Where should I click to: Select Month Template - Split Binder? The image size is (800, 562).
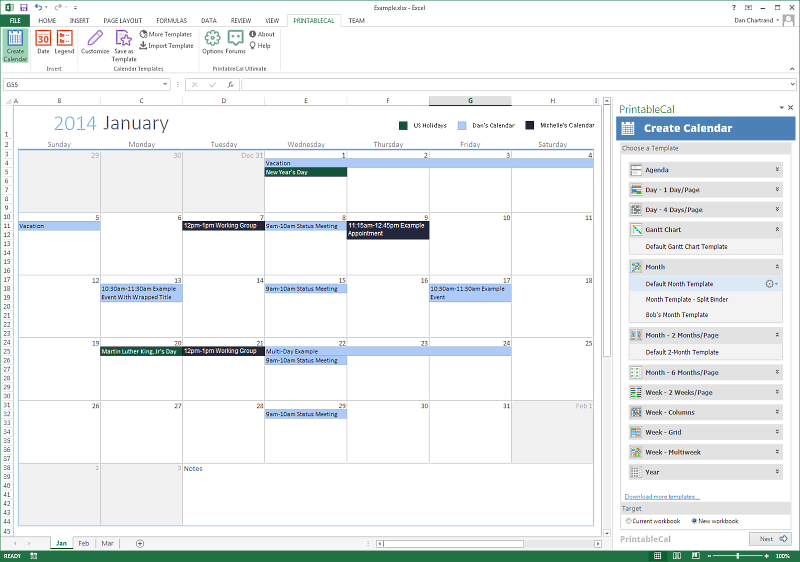click(687, 299)
